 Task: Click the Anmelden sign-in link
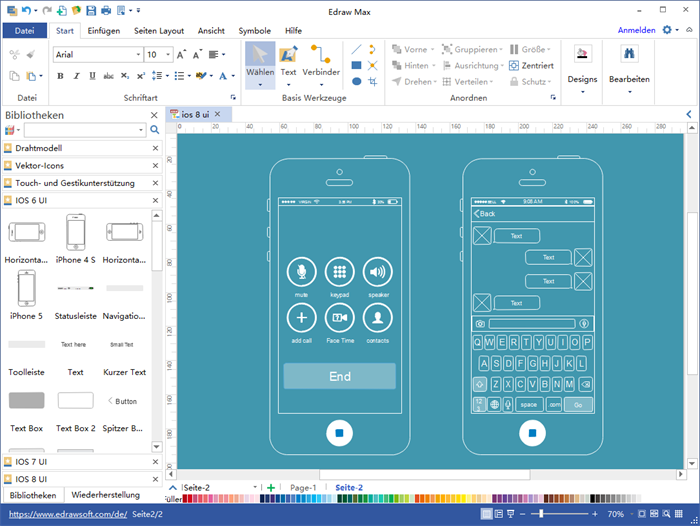coord(636,31)
